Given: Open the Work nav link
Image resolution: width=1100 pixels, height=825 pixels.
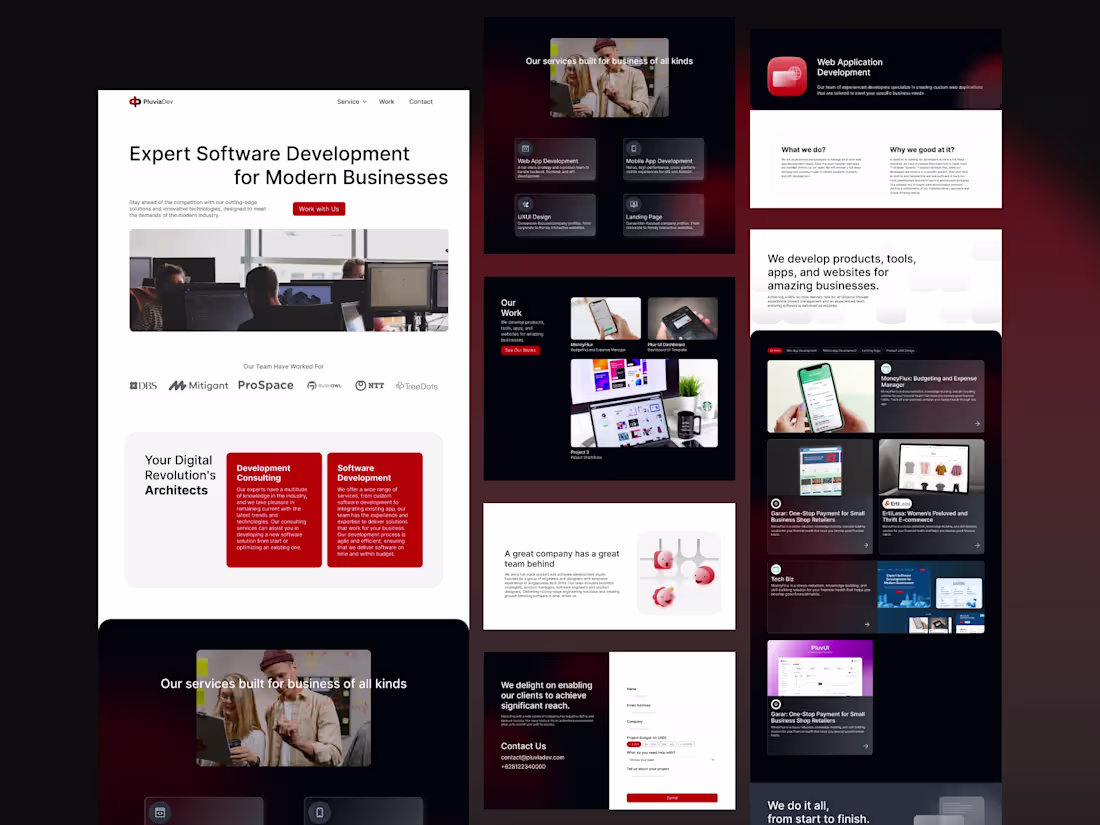Looking at the screenshot, I should coord(387,102).
